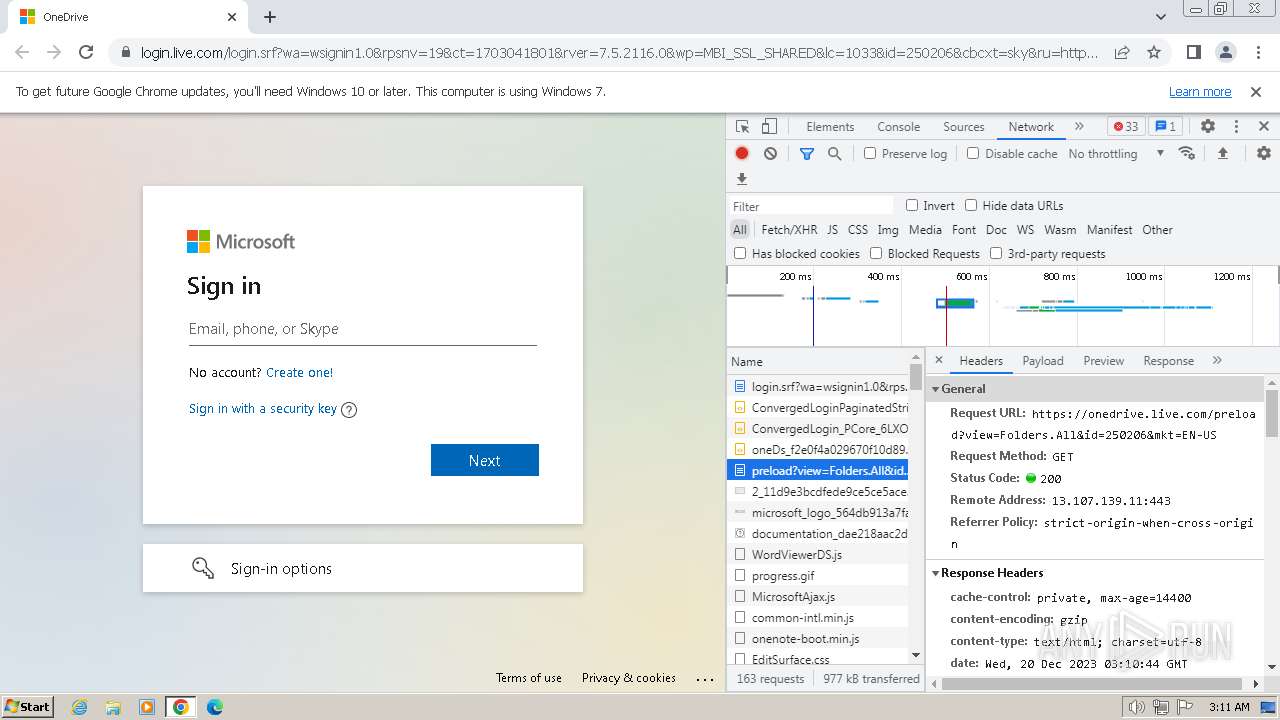Viewport: 1280px width, 720px height.
Task: Open security key help question mark
Action: point(349,409)
